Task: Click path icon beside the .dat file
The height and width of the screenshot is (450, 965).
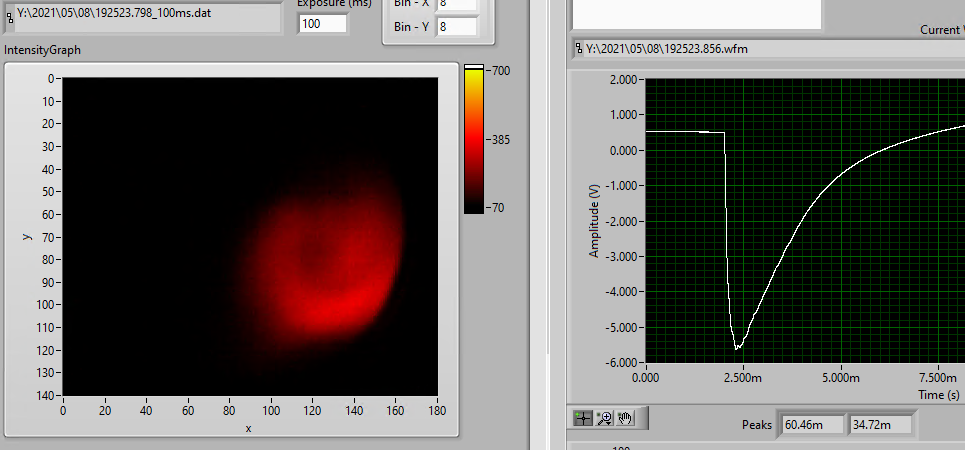Action: click(10, 17)
